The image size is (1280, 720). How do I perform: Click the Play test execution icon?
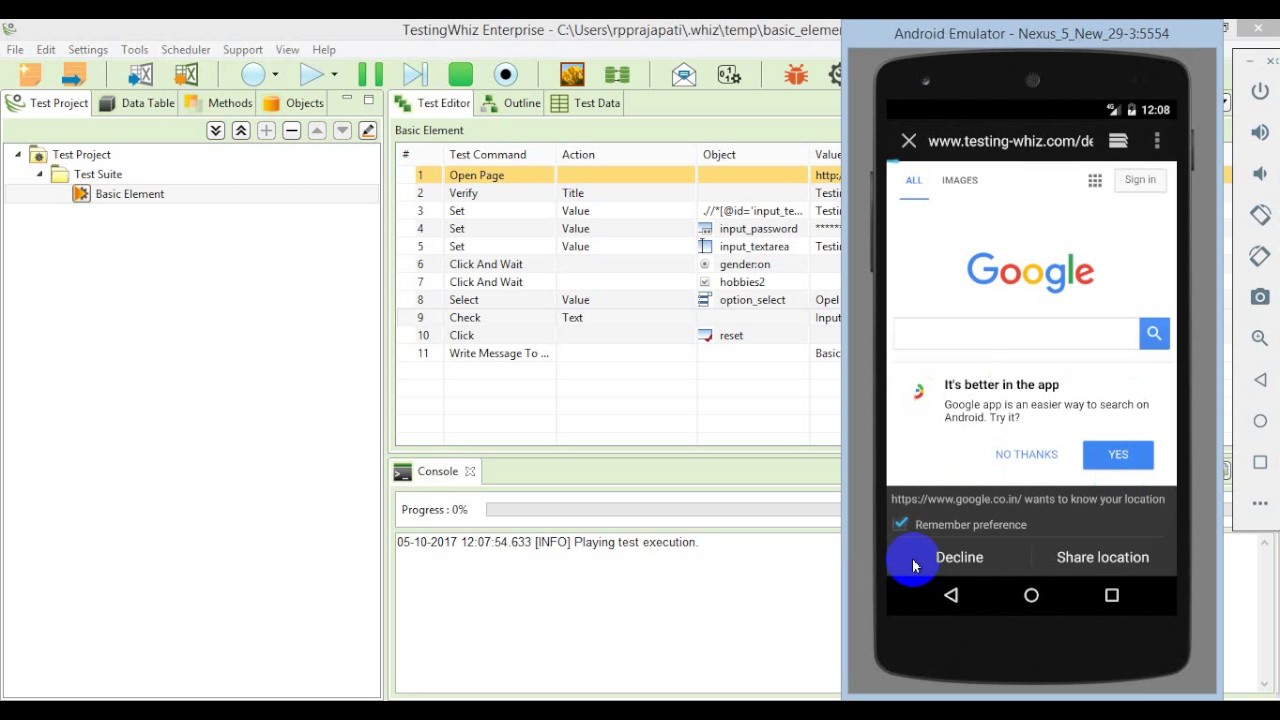(x=311, y=74)
